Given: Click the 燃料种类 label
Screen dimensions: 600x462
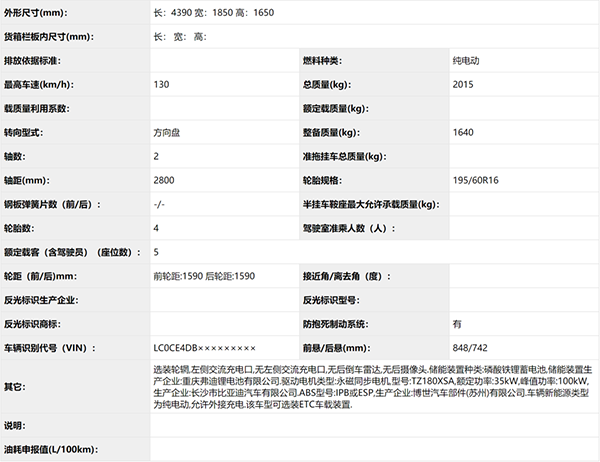Looking at the screenshot, I should click(322, 61).
